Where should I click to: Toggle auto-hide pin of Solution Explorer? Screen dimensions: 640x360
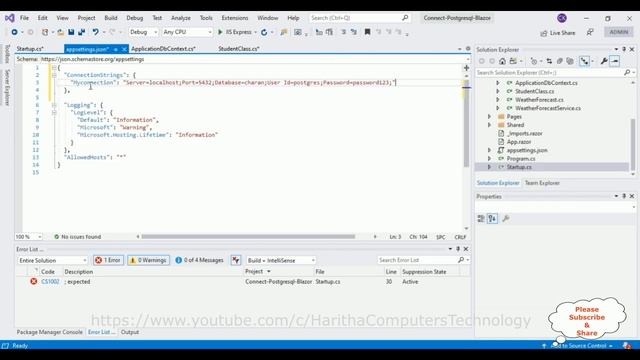pyautogui.click(x=624, y=49)
